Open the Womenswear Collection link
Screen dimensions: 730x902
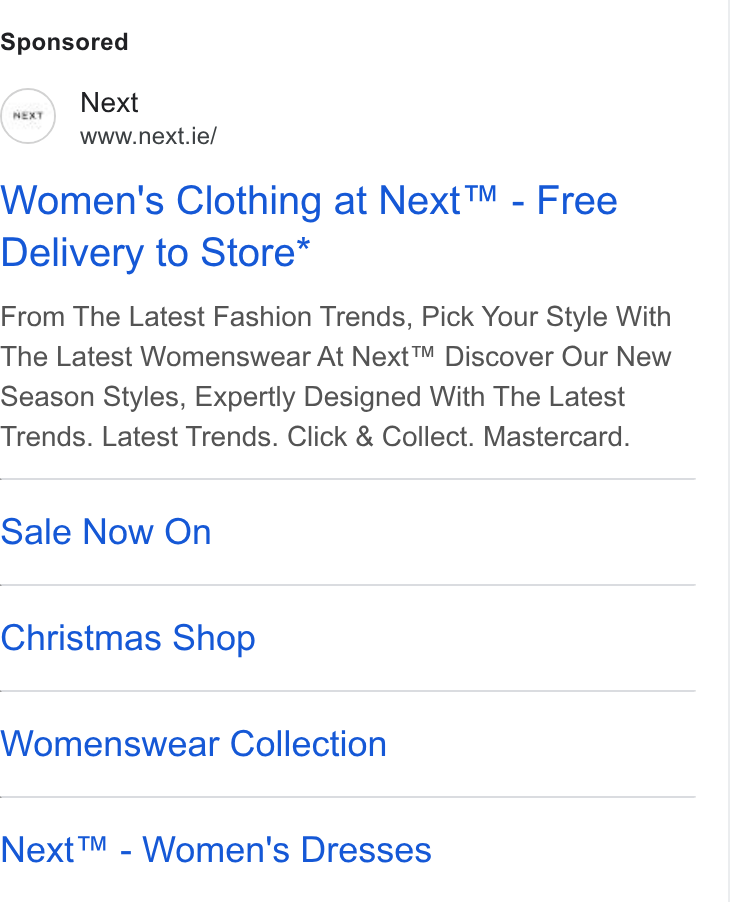click(x=193, y=744)
